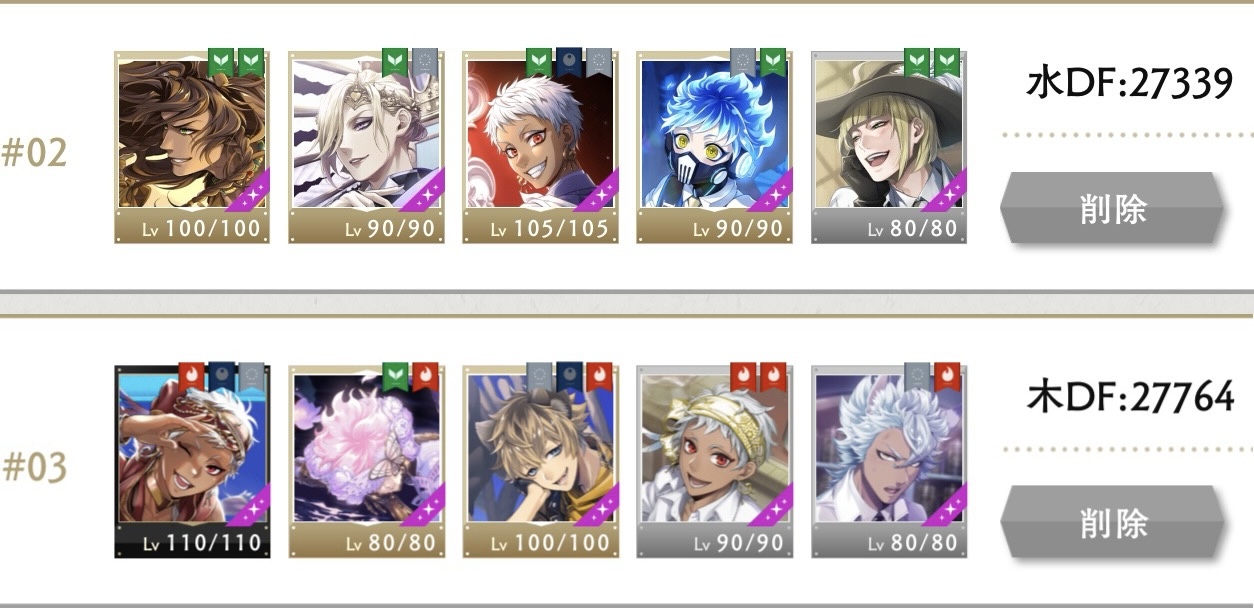Select the blue-haired gas mask character card
This screenshot has width=1254, height=608.
[x=714, y=147]
